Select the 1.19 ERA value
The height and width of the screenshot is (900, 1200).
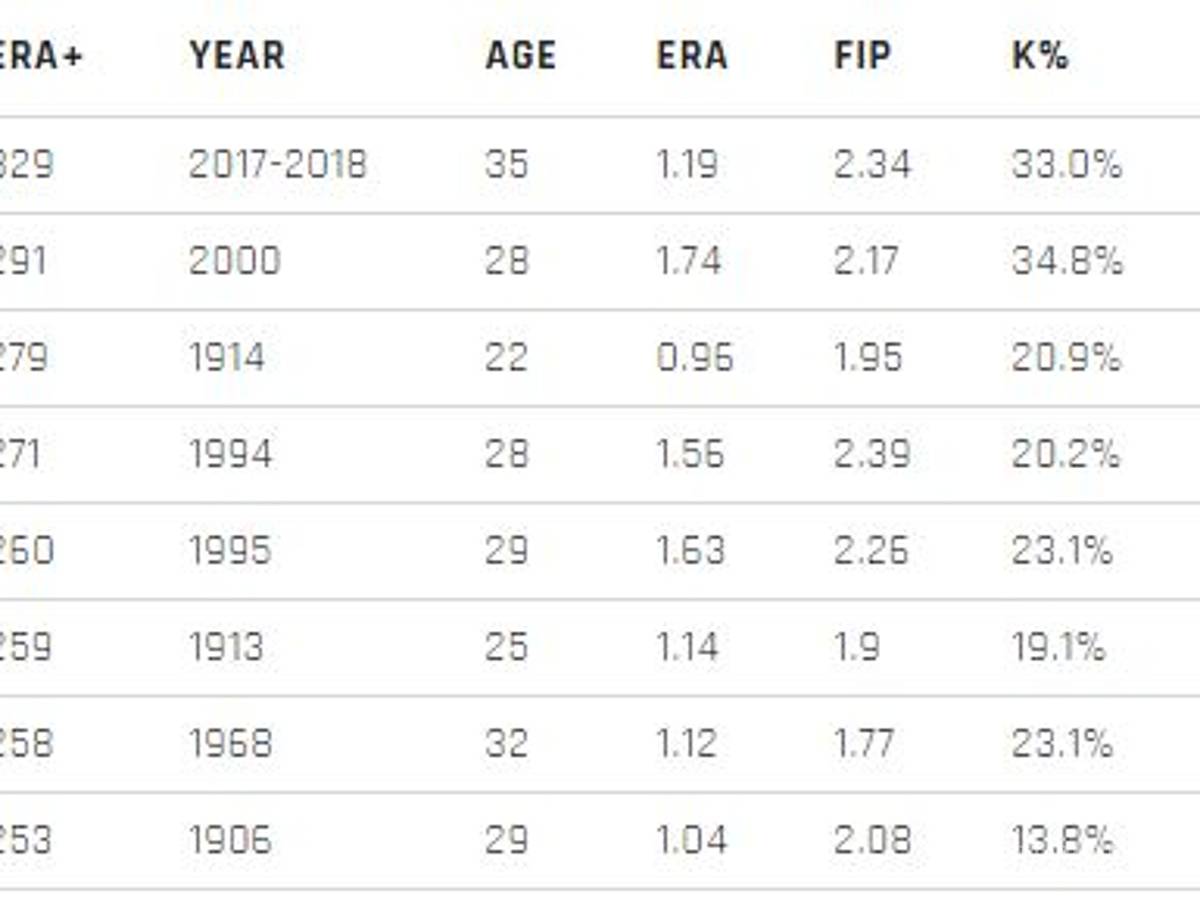(x=687, y=164)
